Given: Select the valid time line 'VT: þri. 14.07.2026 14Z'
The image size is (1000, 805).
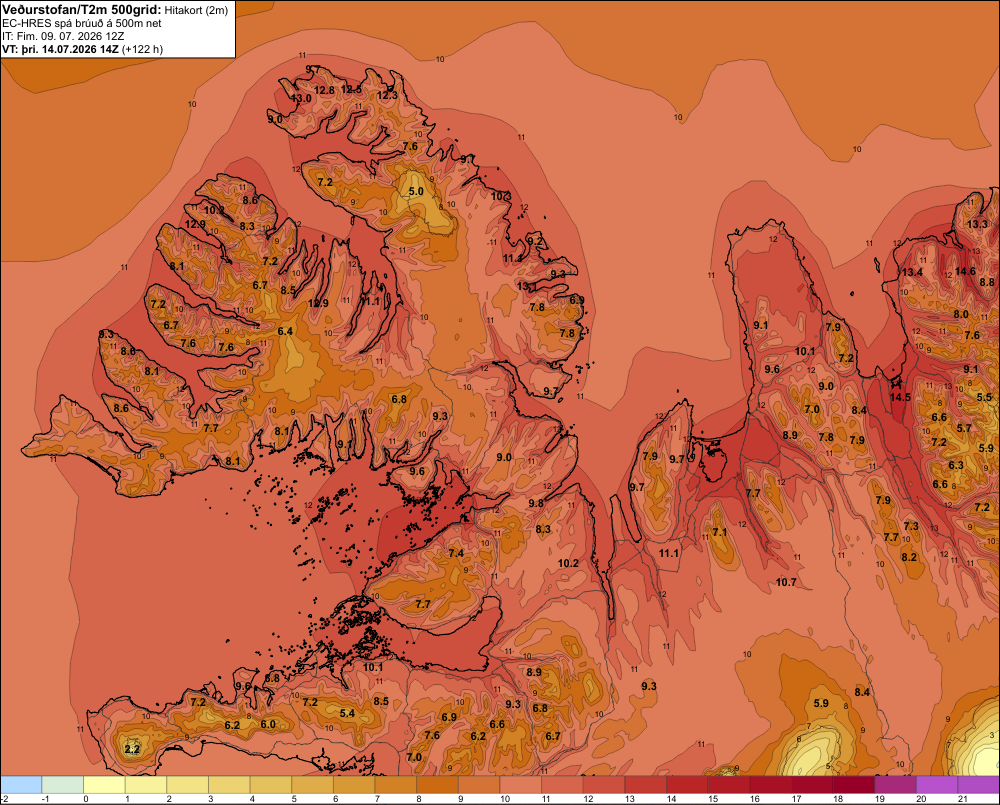Looking at the screenshot, I should [x=60, y=49].
